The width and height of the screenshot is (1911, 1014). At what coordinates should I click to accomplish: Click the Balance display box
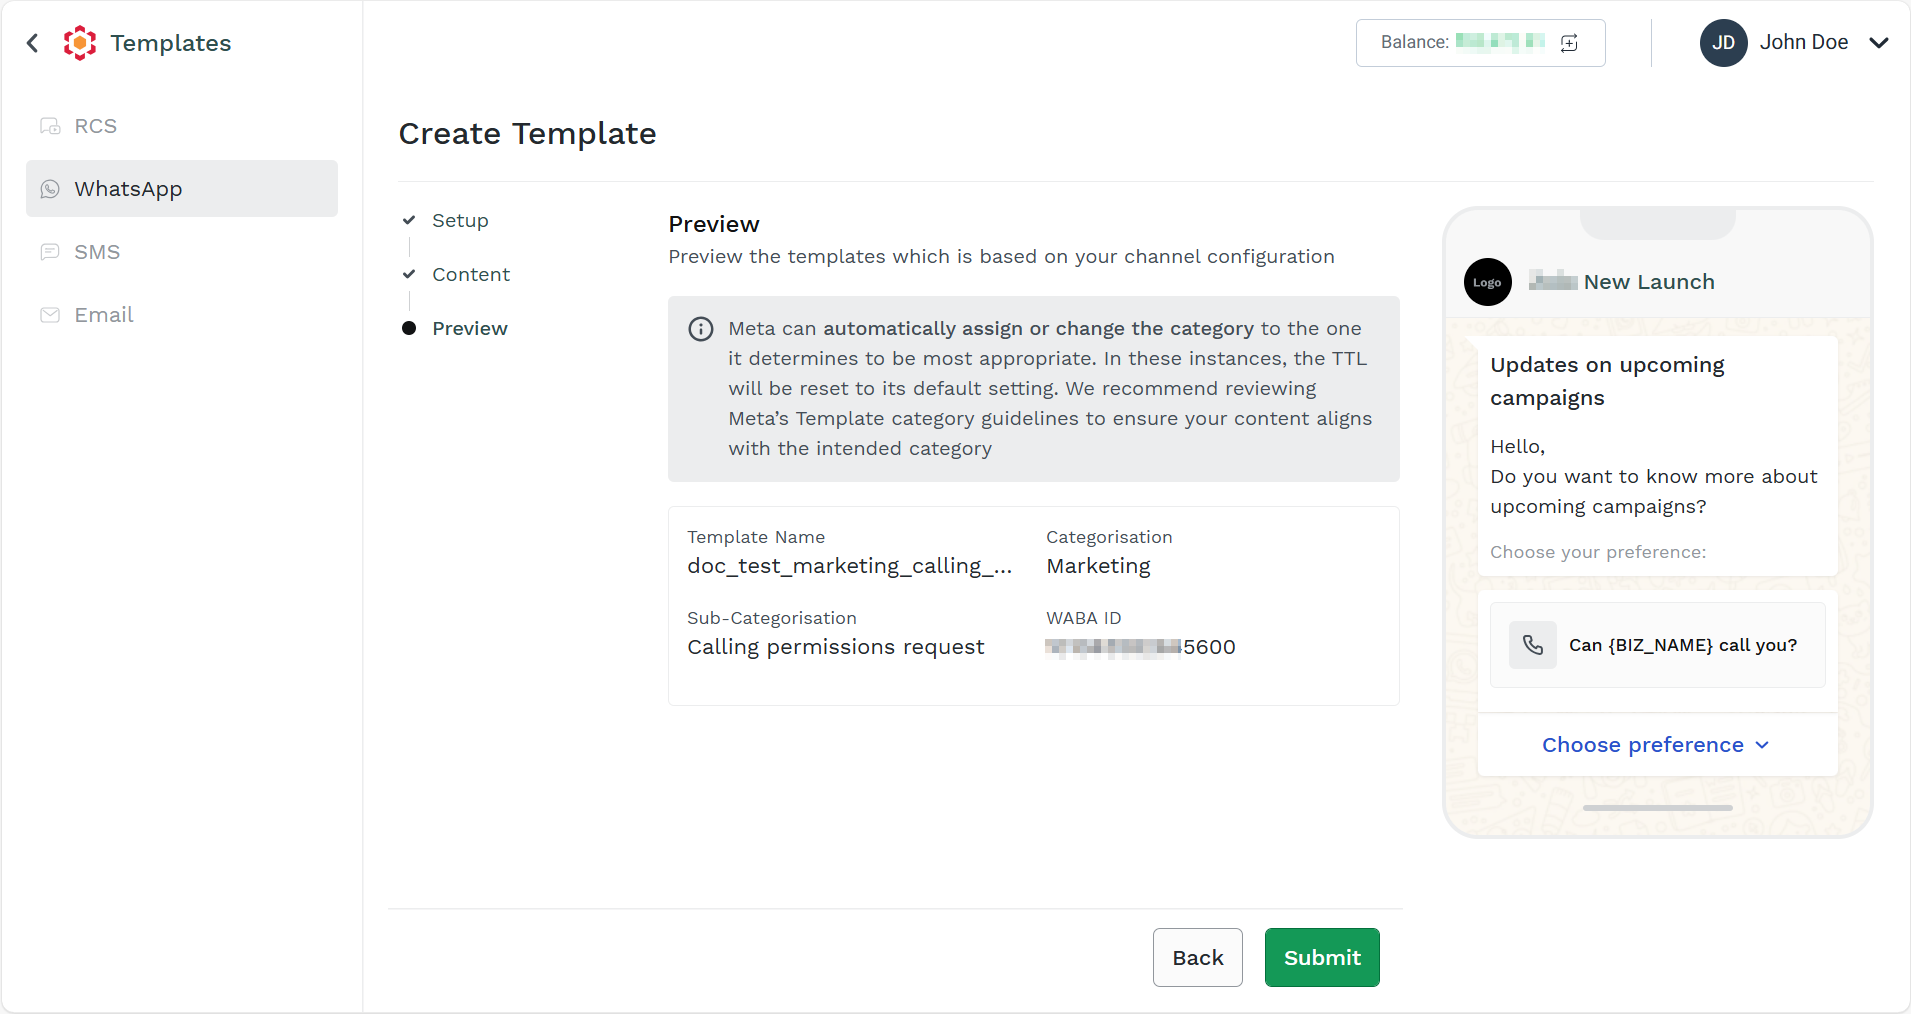point(1480,43)
